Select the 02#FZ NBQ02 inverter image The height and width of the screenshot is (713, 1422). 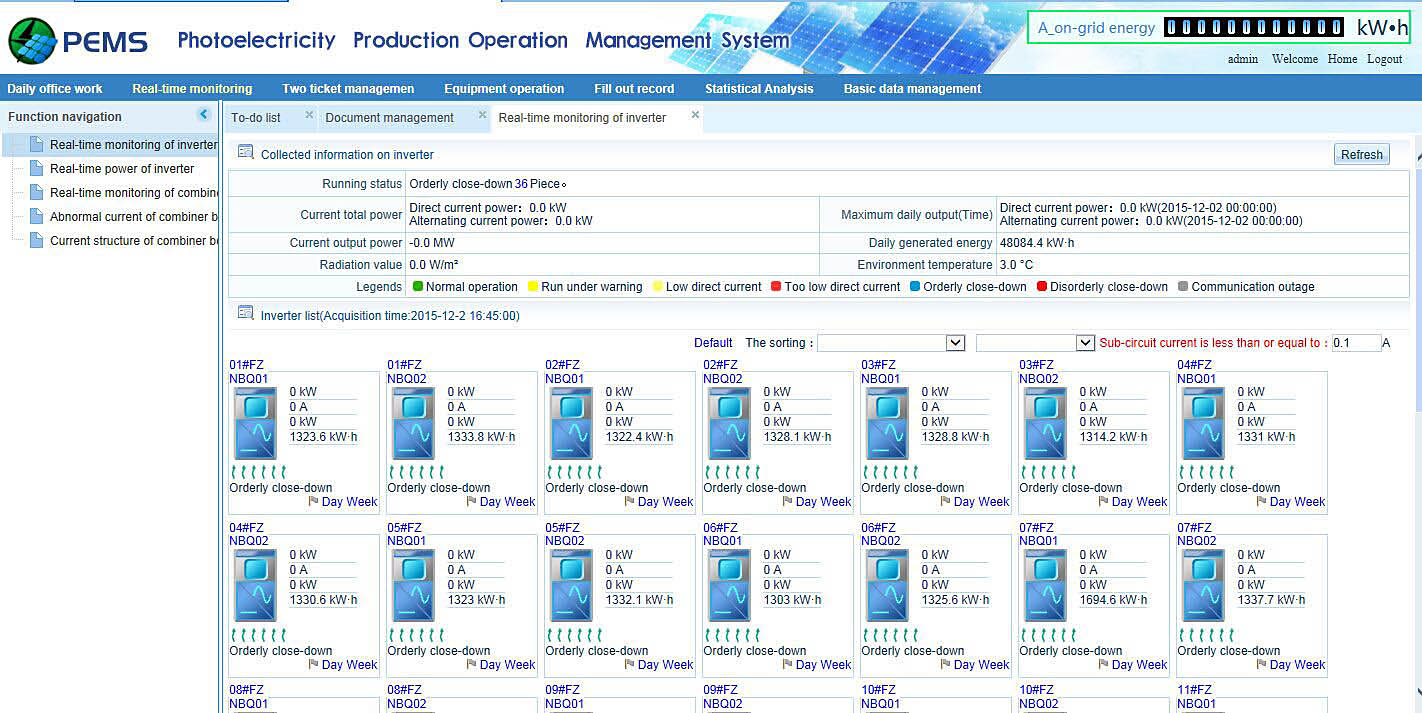[729, 424]
